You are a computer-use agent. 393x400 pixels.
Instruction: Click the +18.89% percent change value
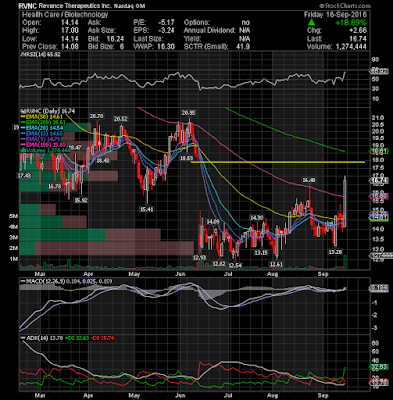(351, 23)
